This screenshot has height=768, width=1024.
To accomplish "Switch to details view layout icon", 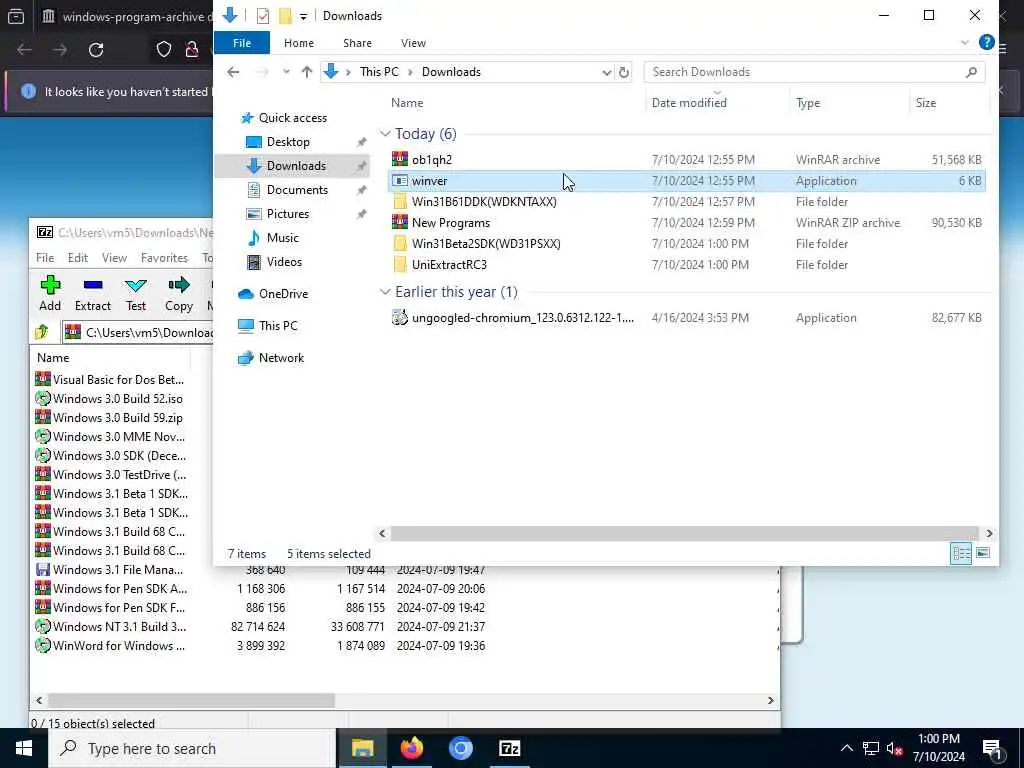I will point(961,553).
